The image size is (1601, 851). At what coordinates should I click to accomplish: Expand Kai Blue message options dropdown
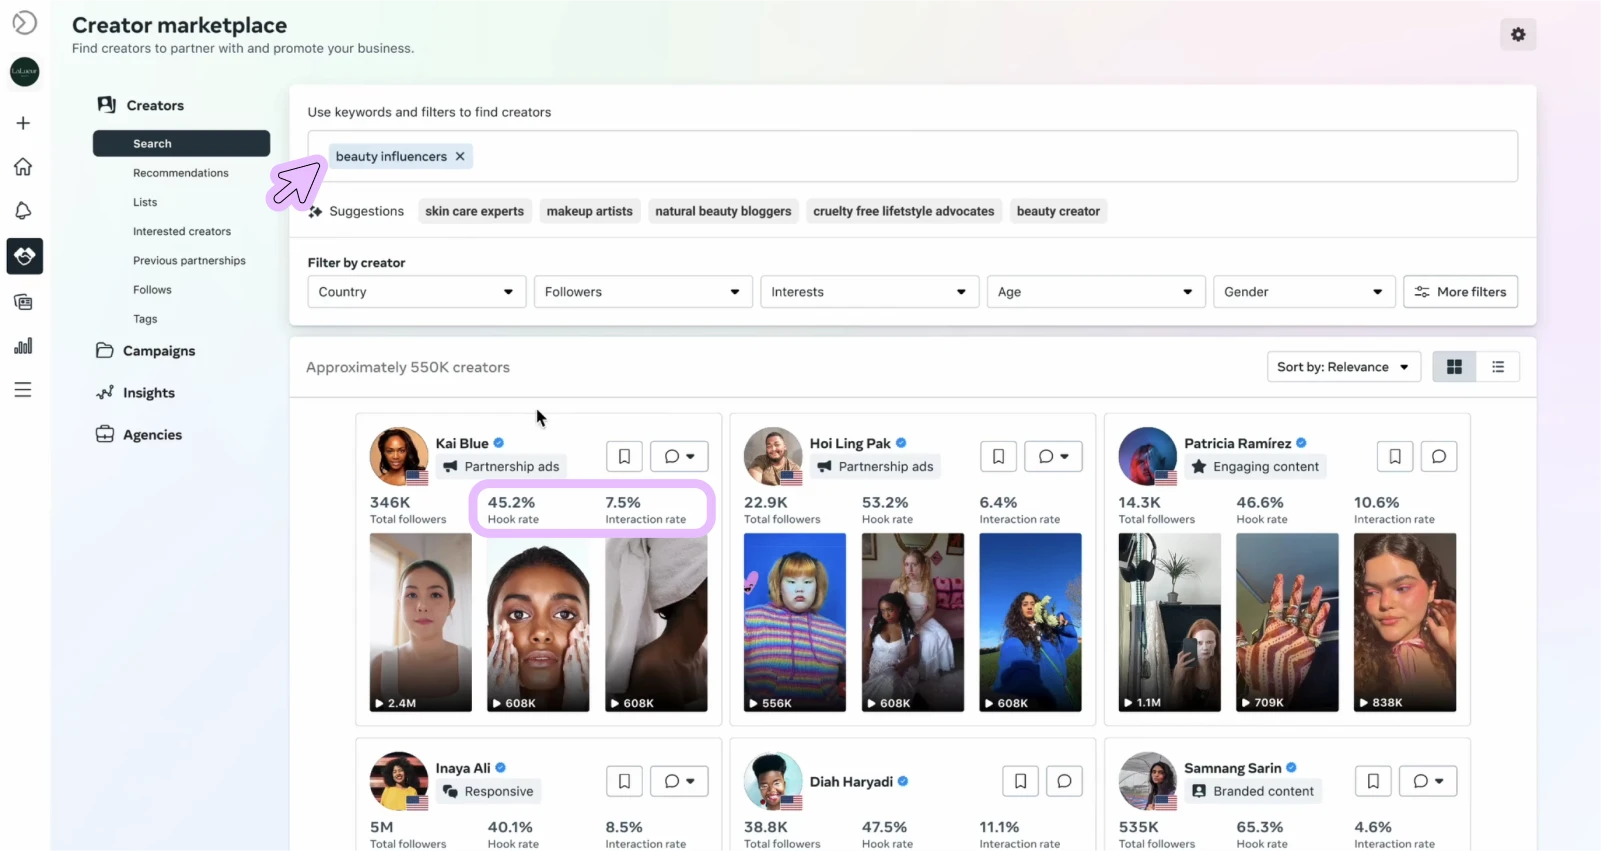click(679, 456)
